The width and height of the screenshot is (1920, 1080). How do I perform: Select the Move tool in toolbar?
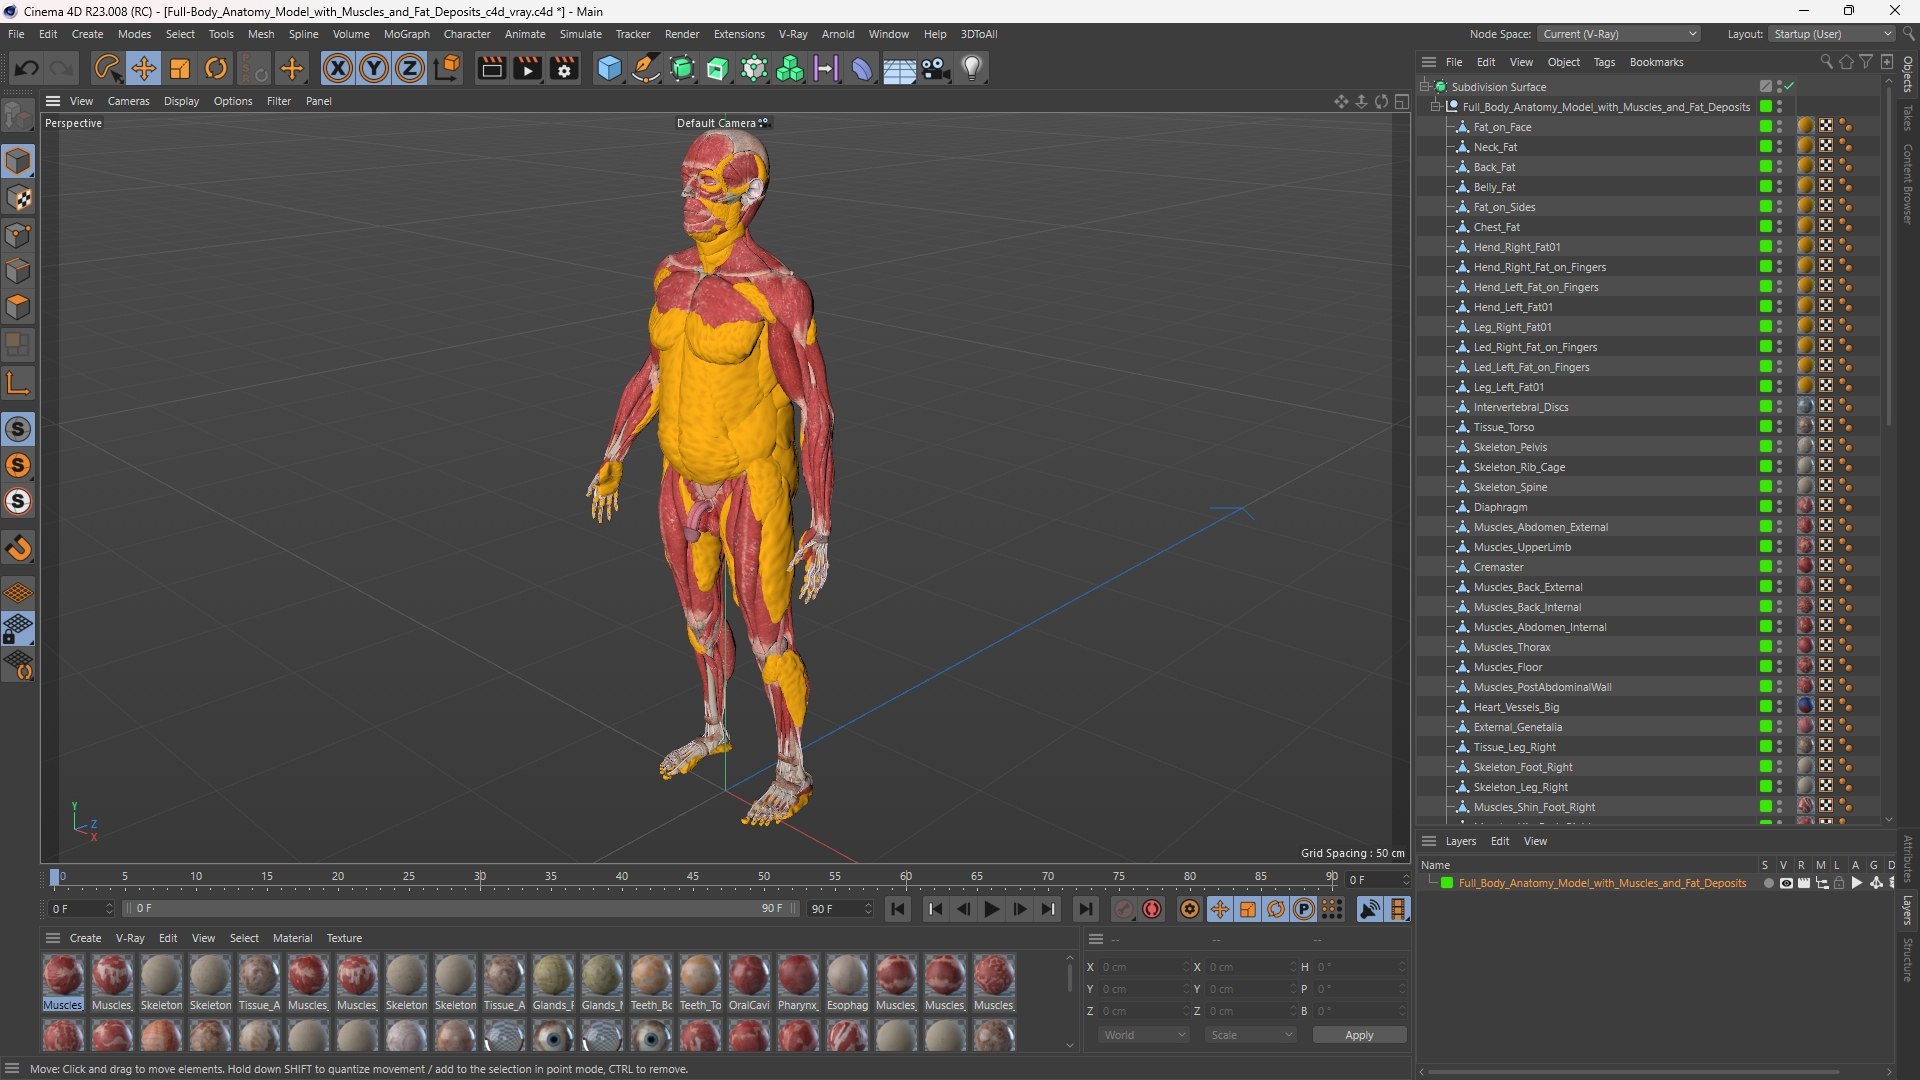point(143,68)
